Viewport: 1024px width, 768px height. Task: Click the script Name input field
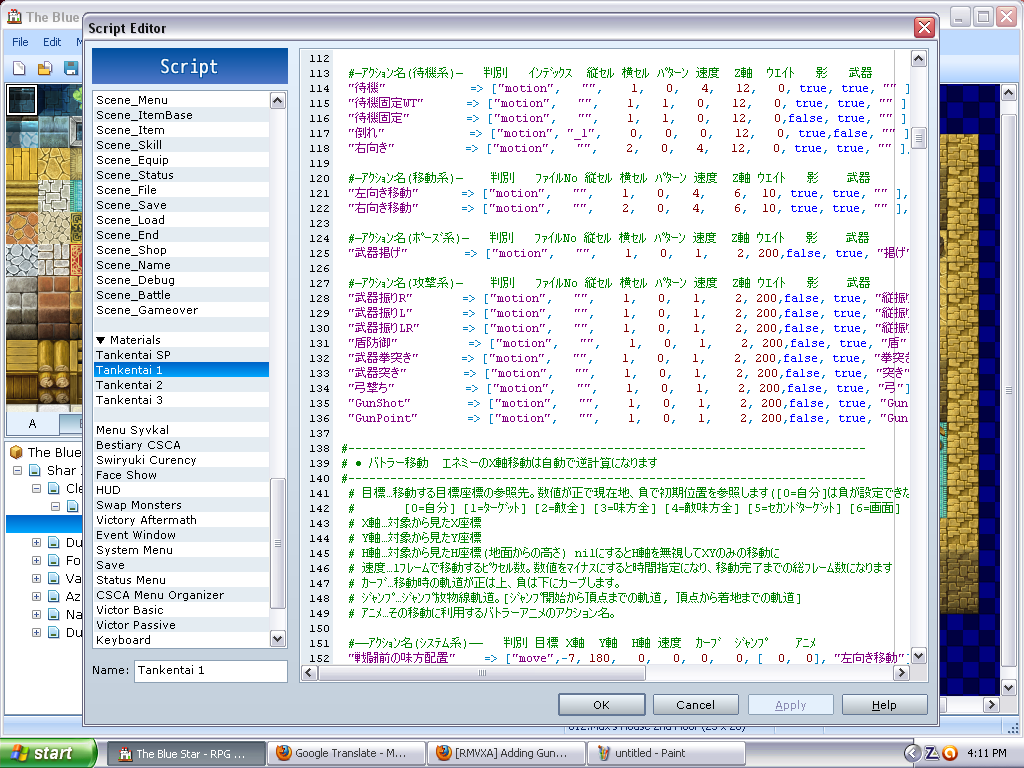pos(210,670)
